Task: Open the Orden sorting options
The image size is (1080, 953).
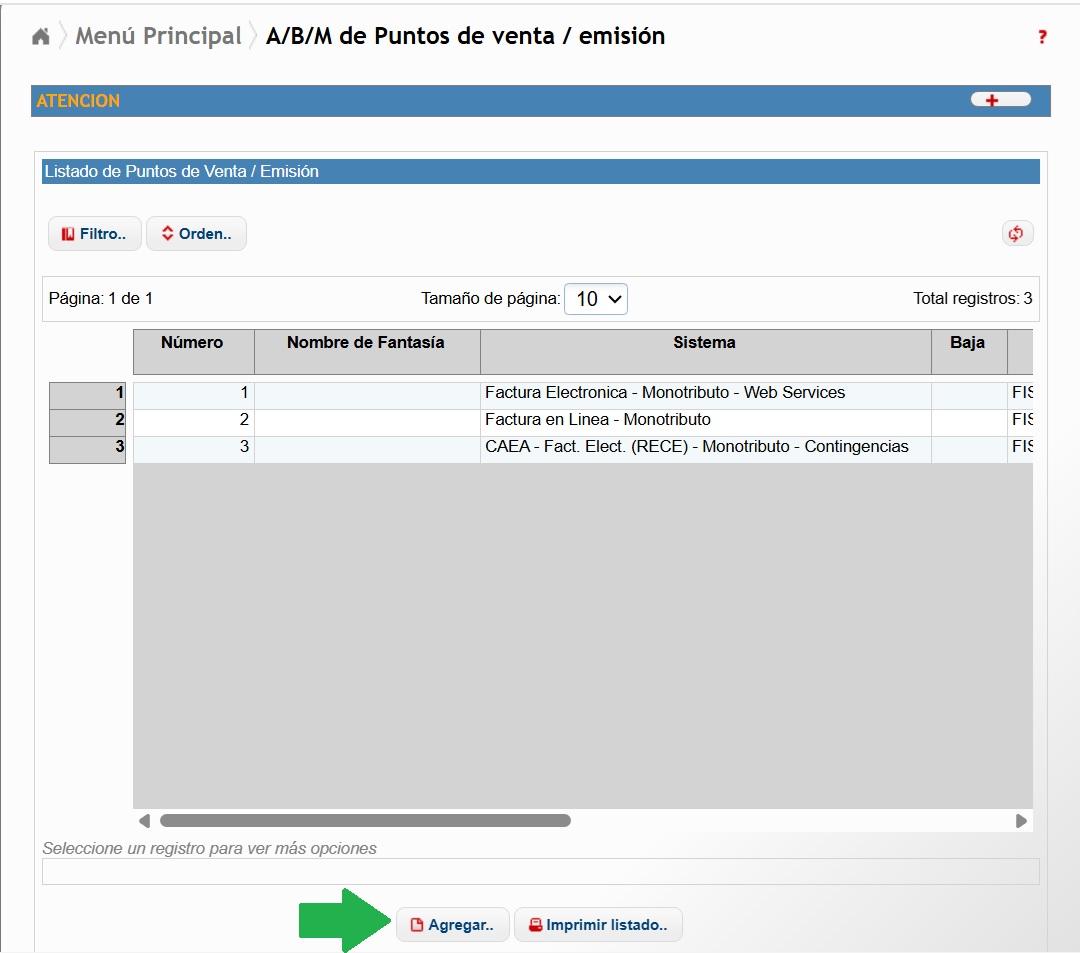Action: tap(196, 234)
